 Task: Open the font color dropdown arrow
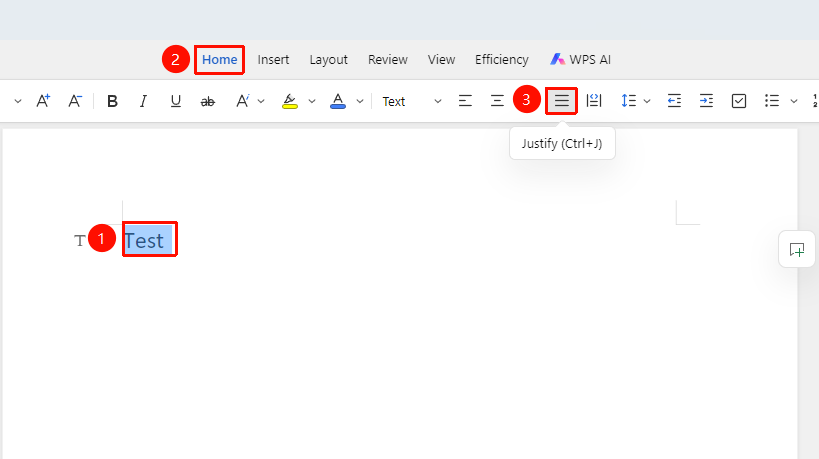(360, 101)
